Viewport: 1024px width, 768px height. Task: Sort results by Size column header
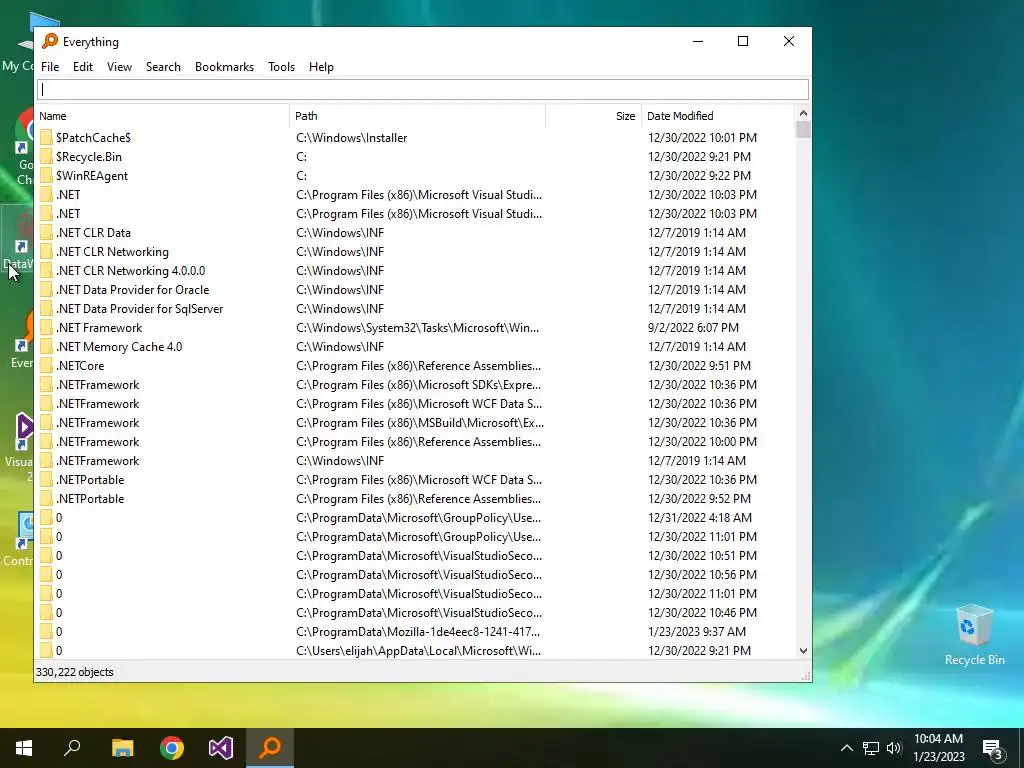[593, 116]
